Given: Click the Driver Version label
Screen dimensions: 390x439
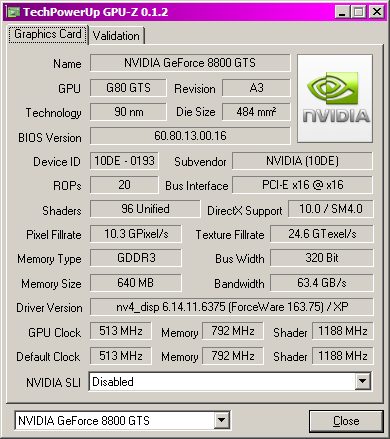Looking at the screenshot, I should (49, 308).
